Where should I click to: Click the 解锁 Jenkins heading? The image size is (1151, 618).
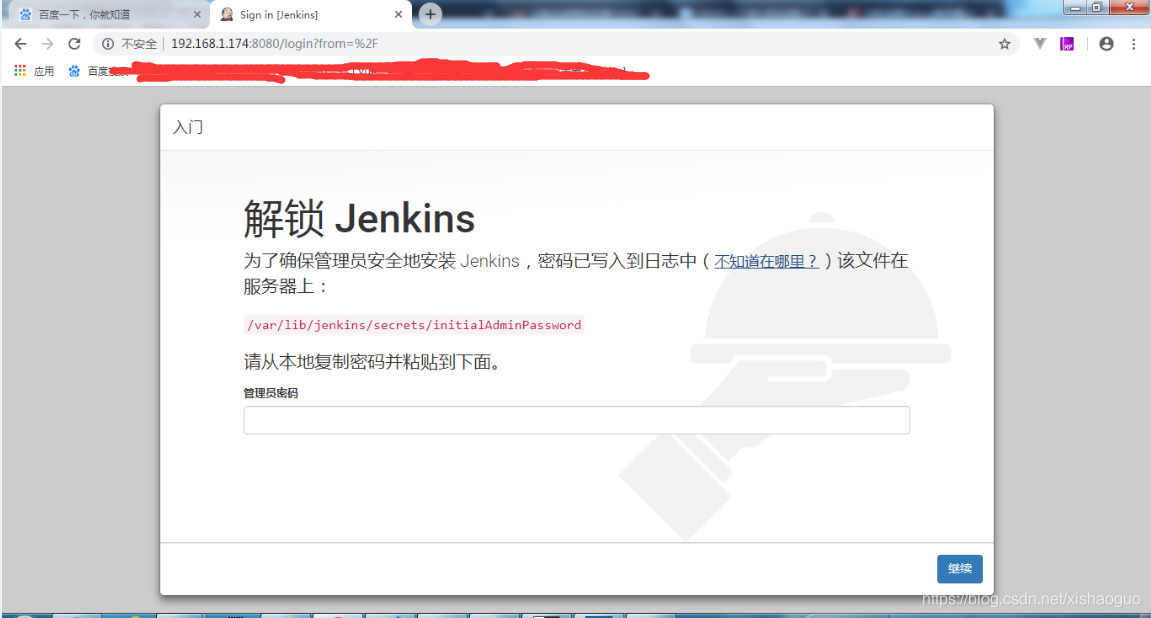(x=359, y=219)
